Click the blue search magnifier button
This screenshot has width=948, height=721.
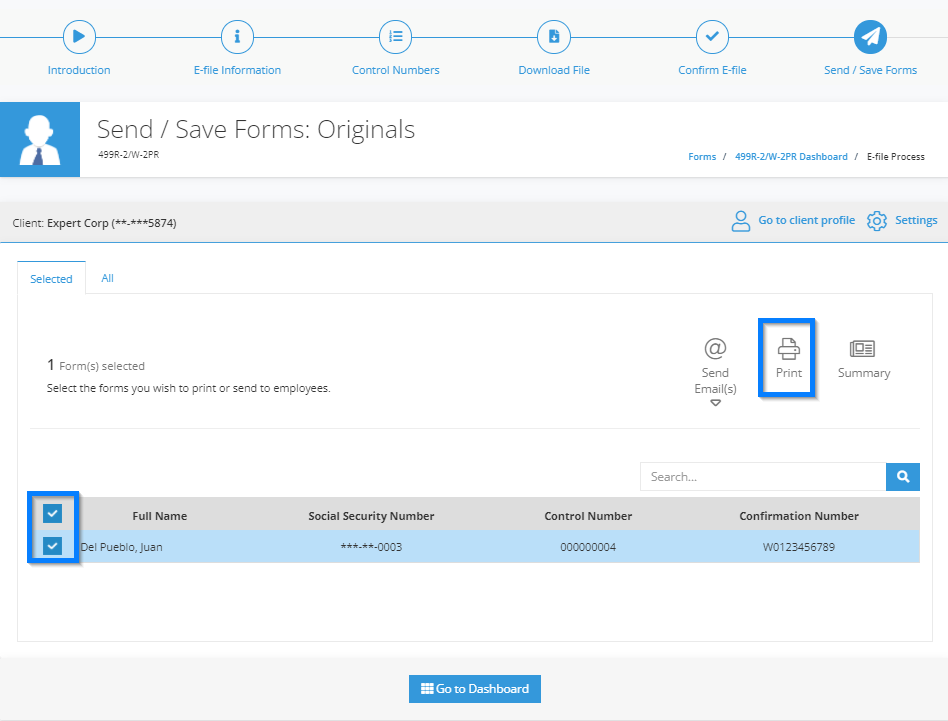click(903, 477)
